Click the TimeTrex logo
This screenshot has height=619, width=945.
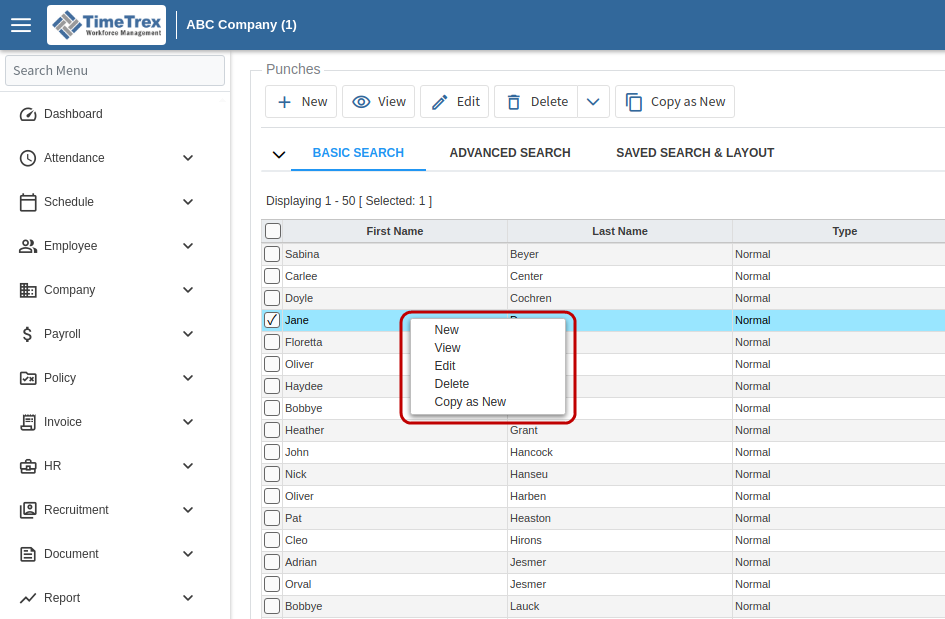pyautogui.click(x=107, y=25)
